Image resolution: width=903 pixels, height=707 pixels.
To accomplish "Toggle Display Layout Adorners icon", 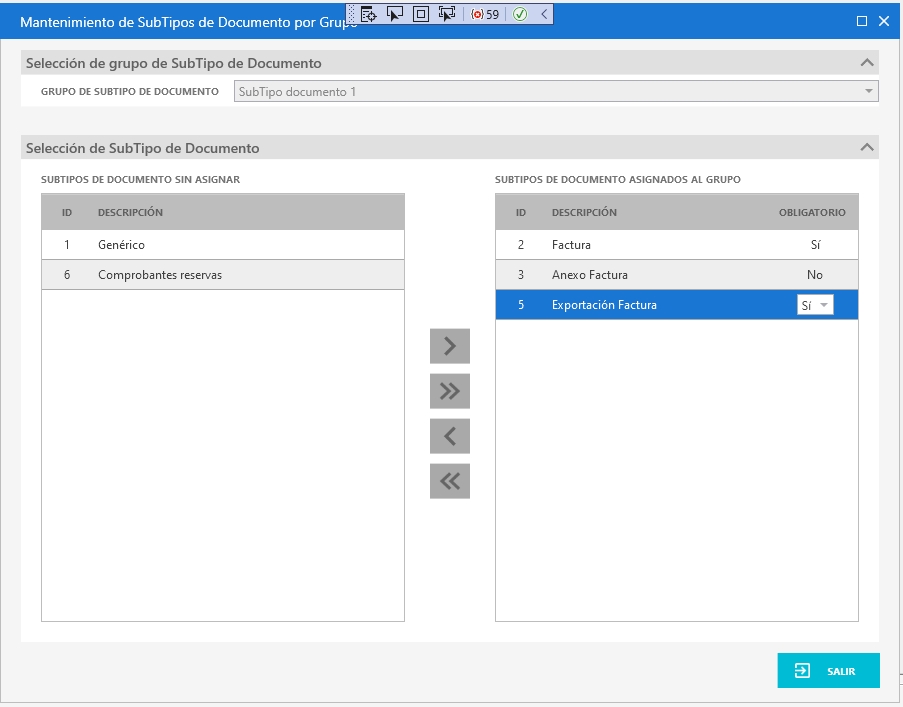I will point(421,14).
